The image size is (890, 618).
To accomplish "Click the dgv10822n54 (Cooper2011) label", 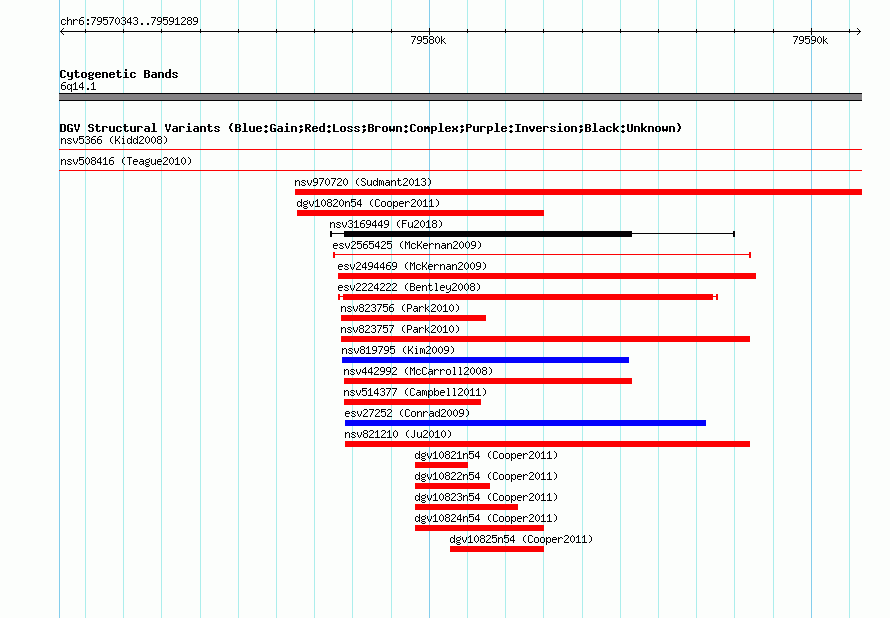I will [x=486, y=476].
